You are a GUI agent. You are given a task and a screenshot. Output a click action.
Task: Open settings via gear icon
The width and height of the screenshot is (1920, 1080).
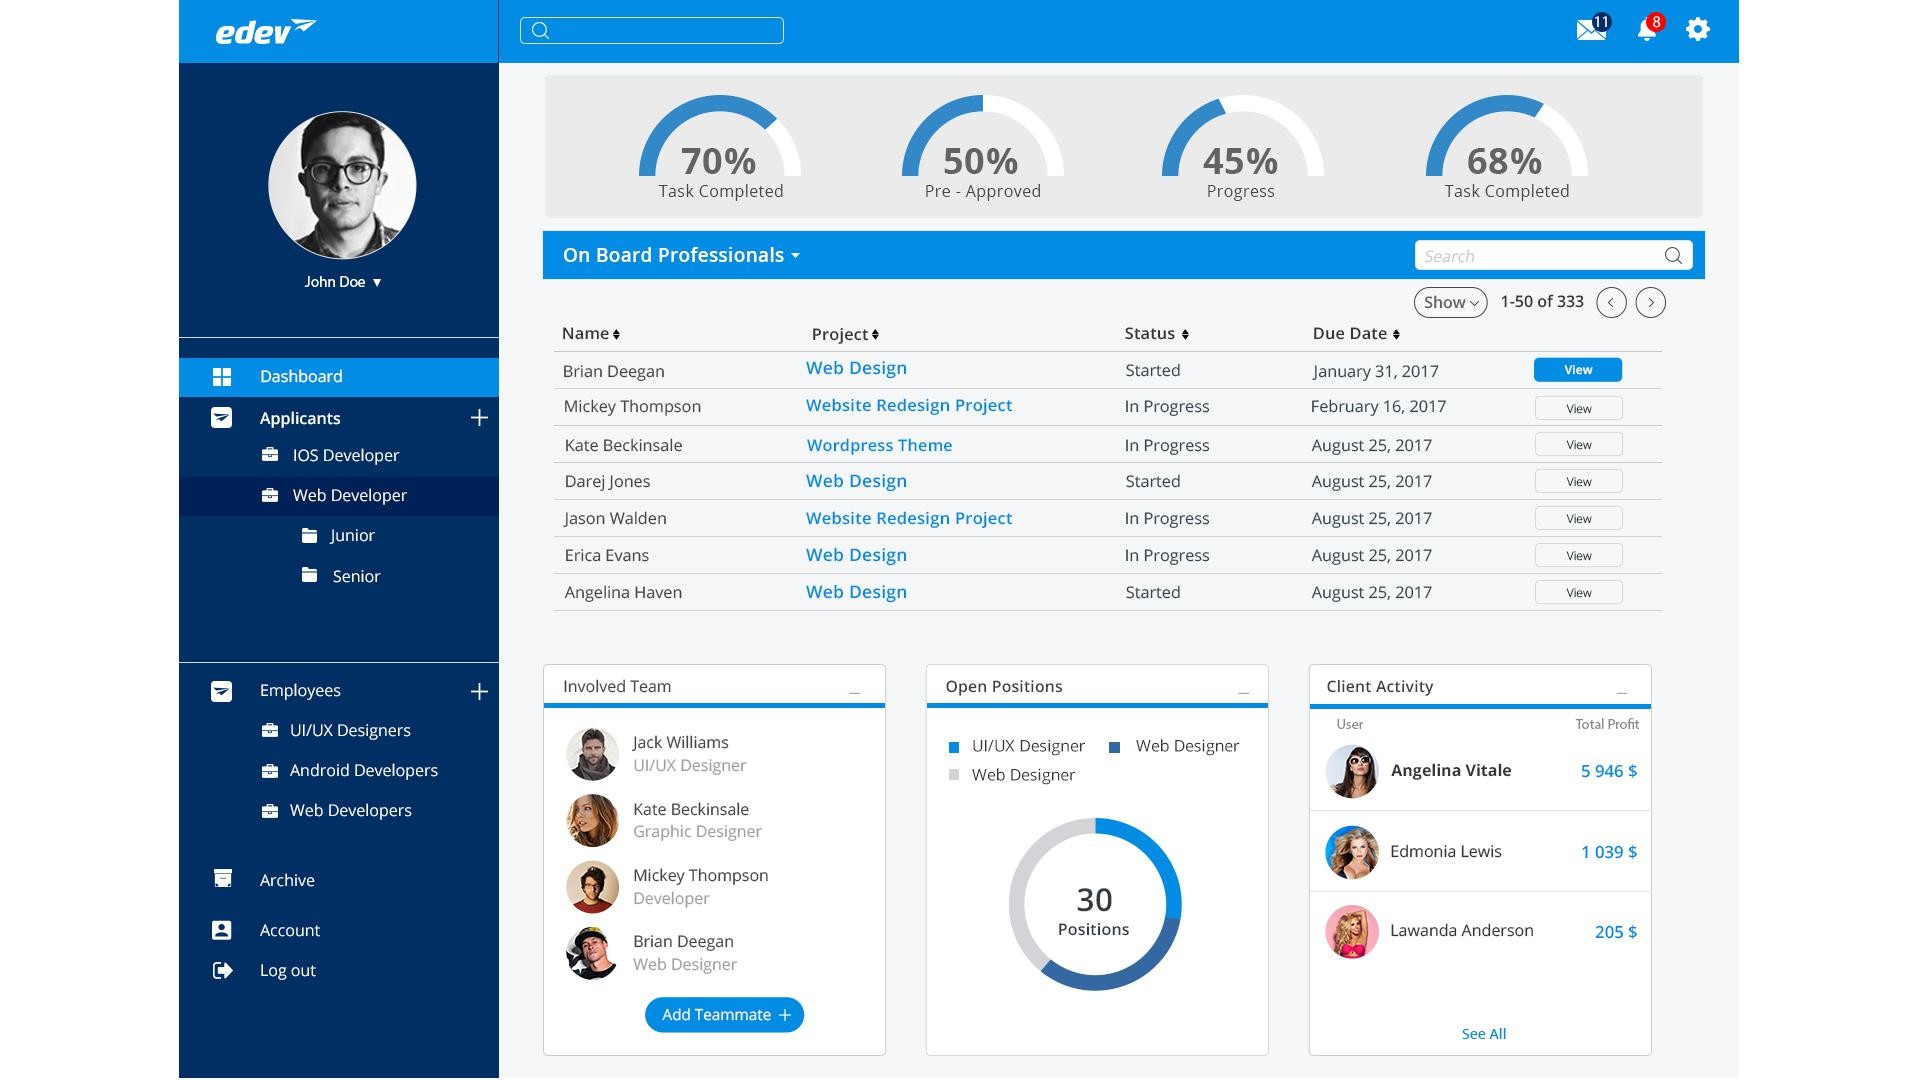pyautogui.click(x=1697, y=30)
